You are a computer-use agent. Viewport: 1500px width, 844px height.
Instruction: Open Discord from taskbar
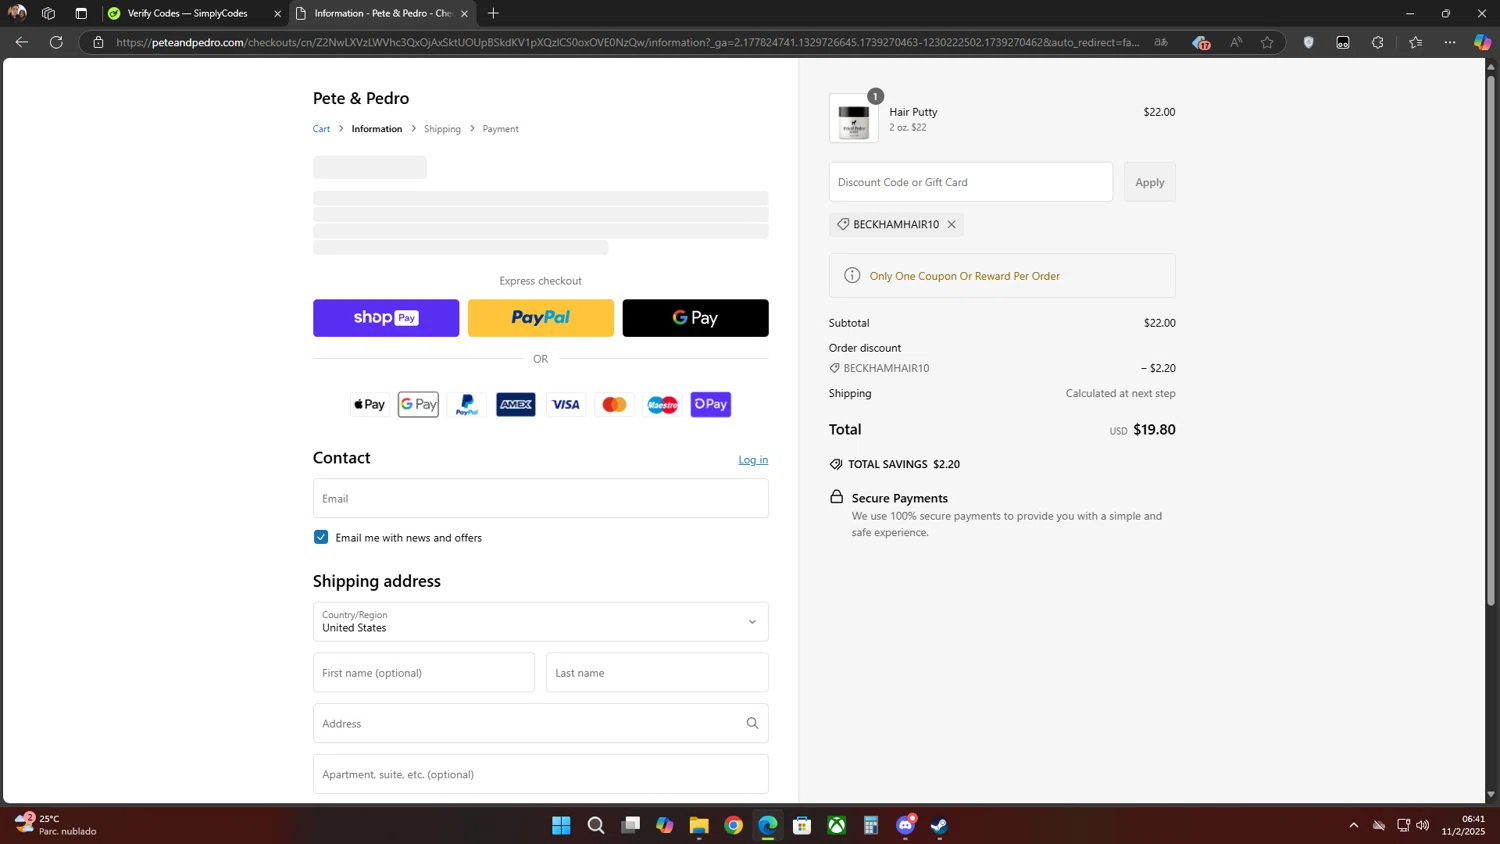906,825
